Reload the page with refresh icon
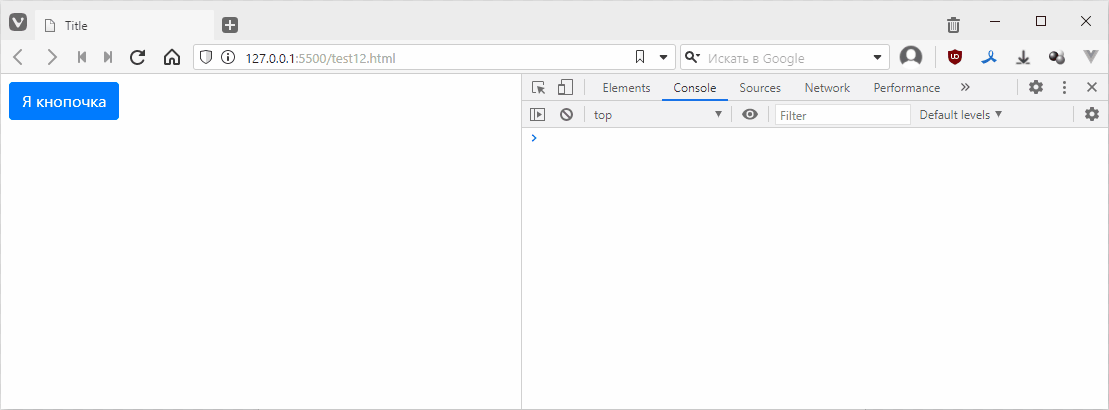 (138, 58)
